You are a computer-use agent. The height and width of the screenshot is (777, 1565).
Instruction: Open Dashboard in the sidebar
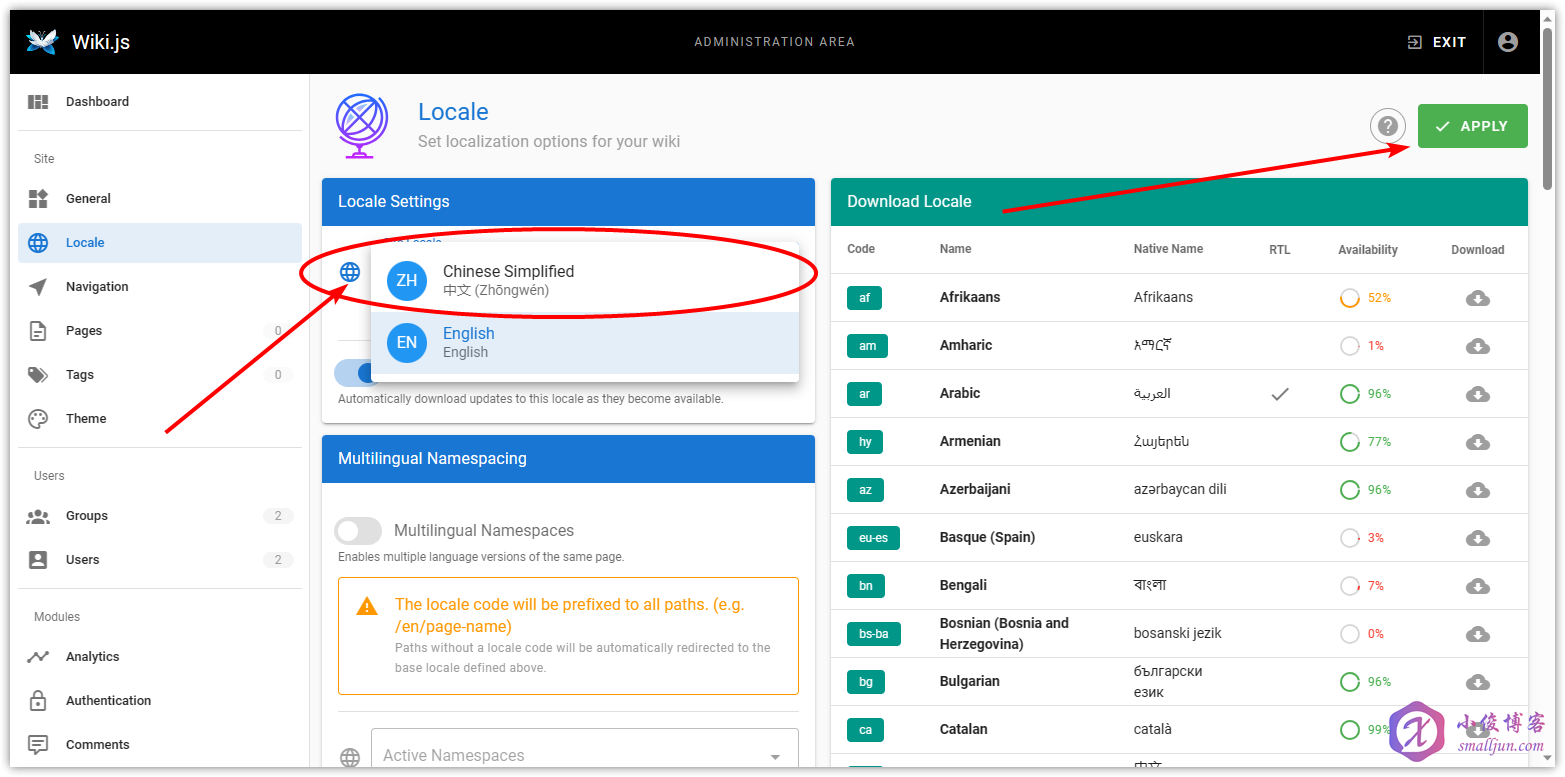pyautogui.click(x=160, y=102)
